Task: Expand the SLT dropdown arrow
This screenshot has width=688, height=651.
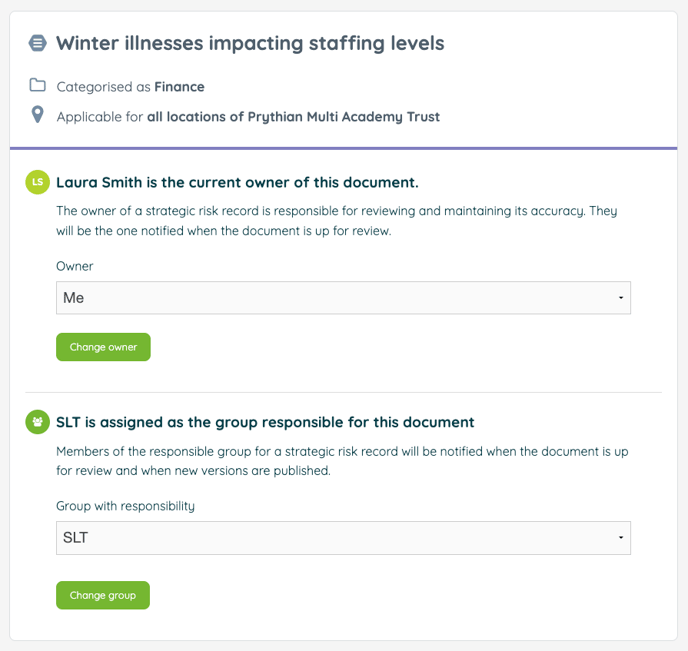Action: click(621, 538)
